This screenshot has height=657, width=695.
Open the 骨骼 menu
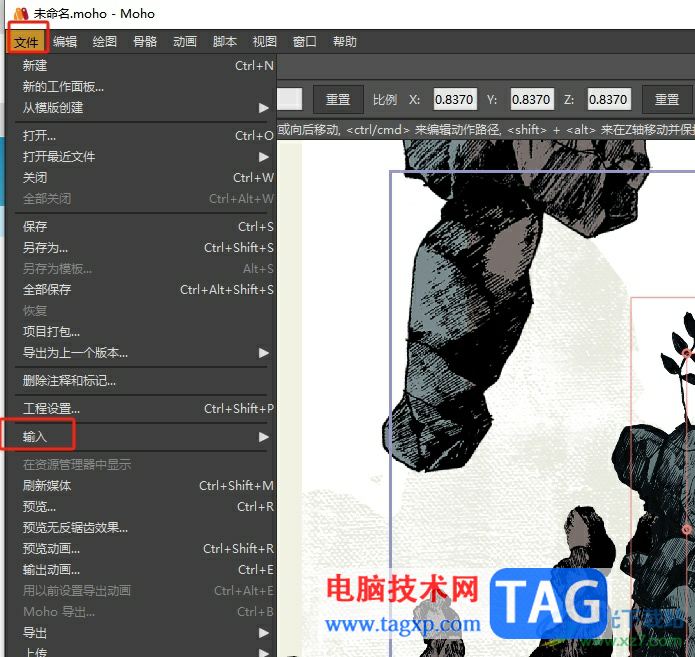tap(145, 42)
